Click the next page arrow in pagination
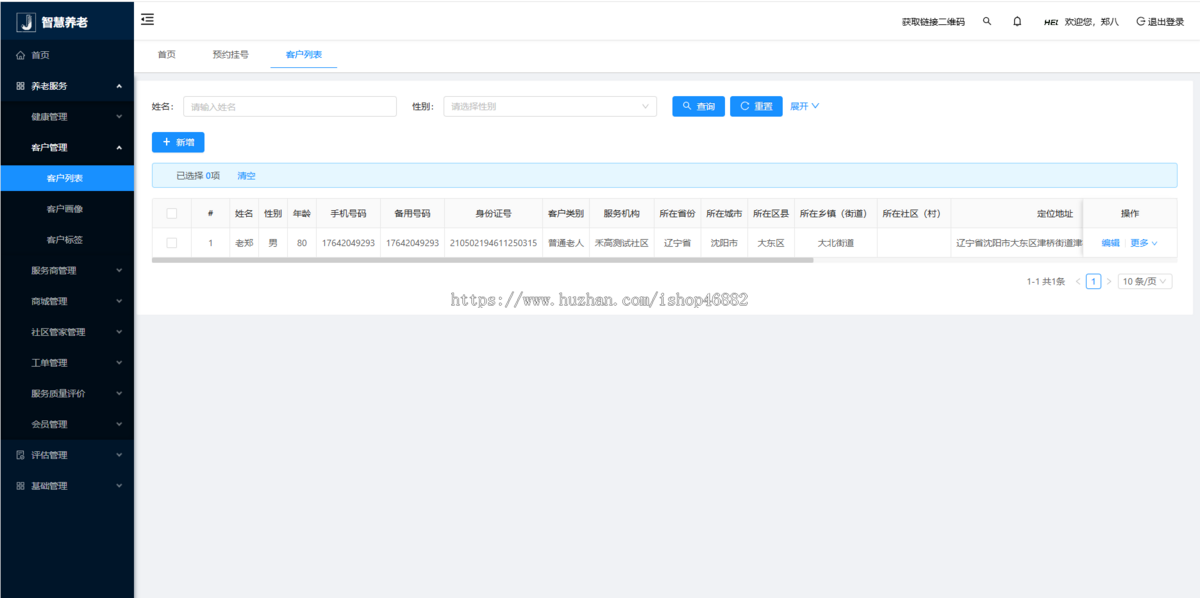Image resolution: width=1200 pixels, height=598 pixels. [x=1109, y=282]
